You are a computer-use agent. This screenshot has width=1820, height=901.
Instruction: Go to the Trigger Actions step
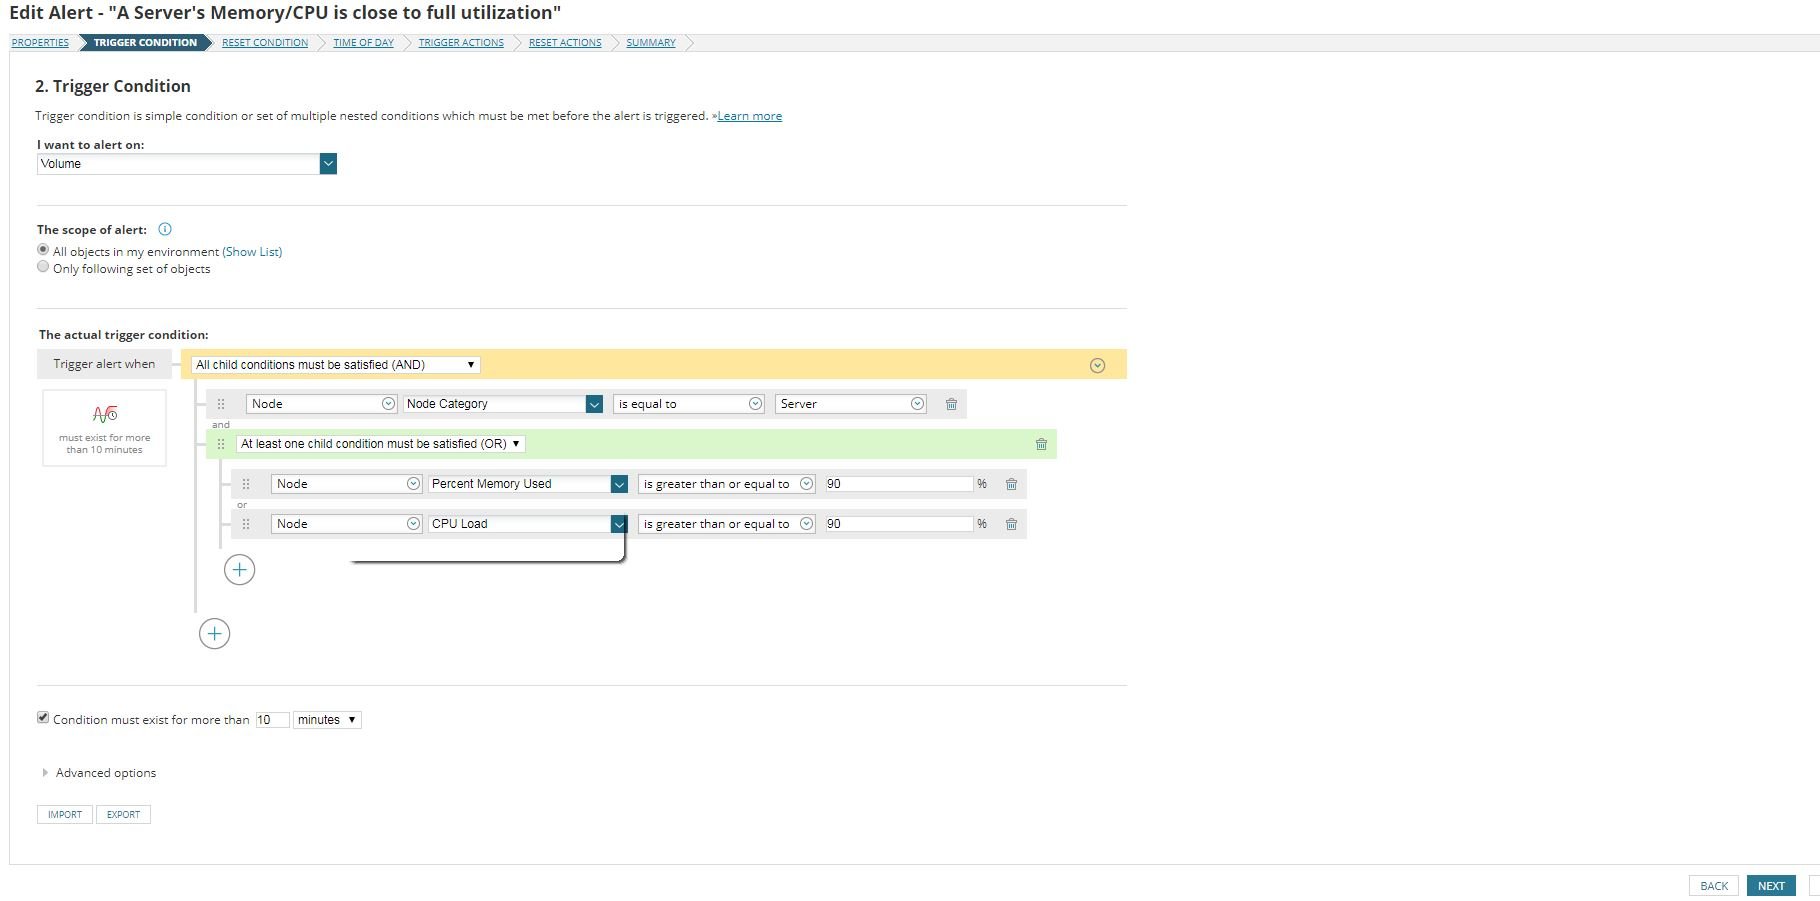pyautogui.click(x=461, y=43)
